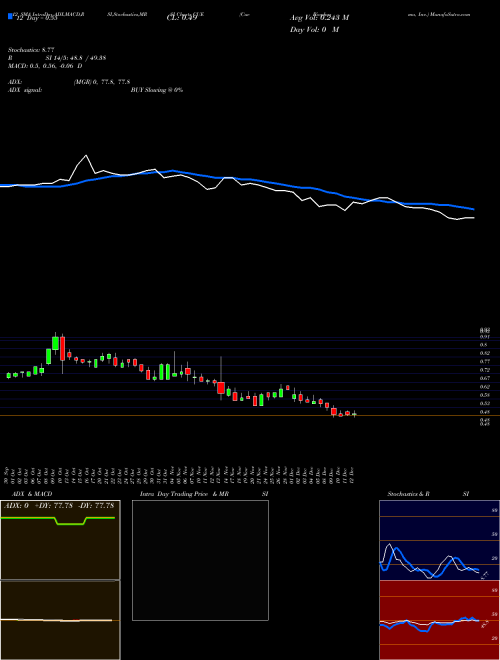The image size is (500, 660).
Task: Click the large red candle at the October peak
Action: (63, 349)
